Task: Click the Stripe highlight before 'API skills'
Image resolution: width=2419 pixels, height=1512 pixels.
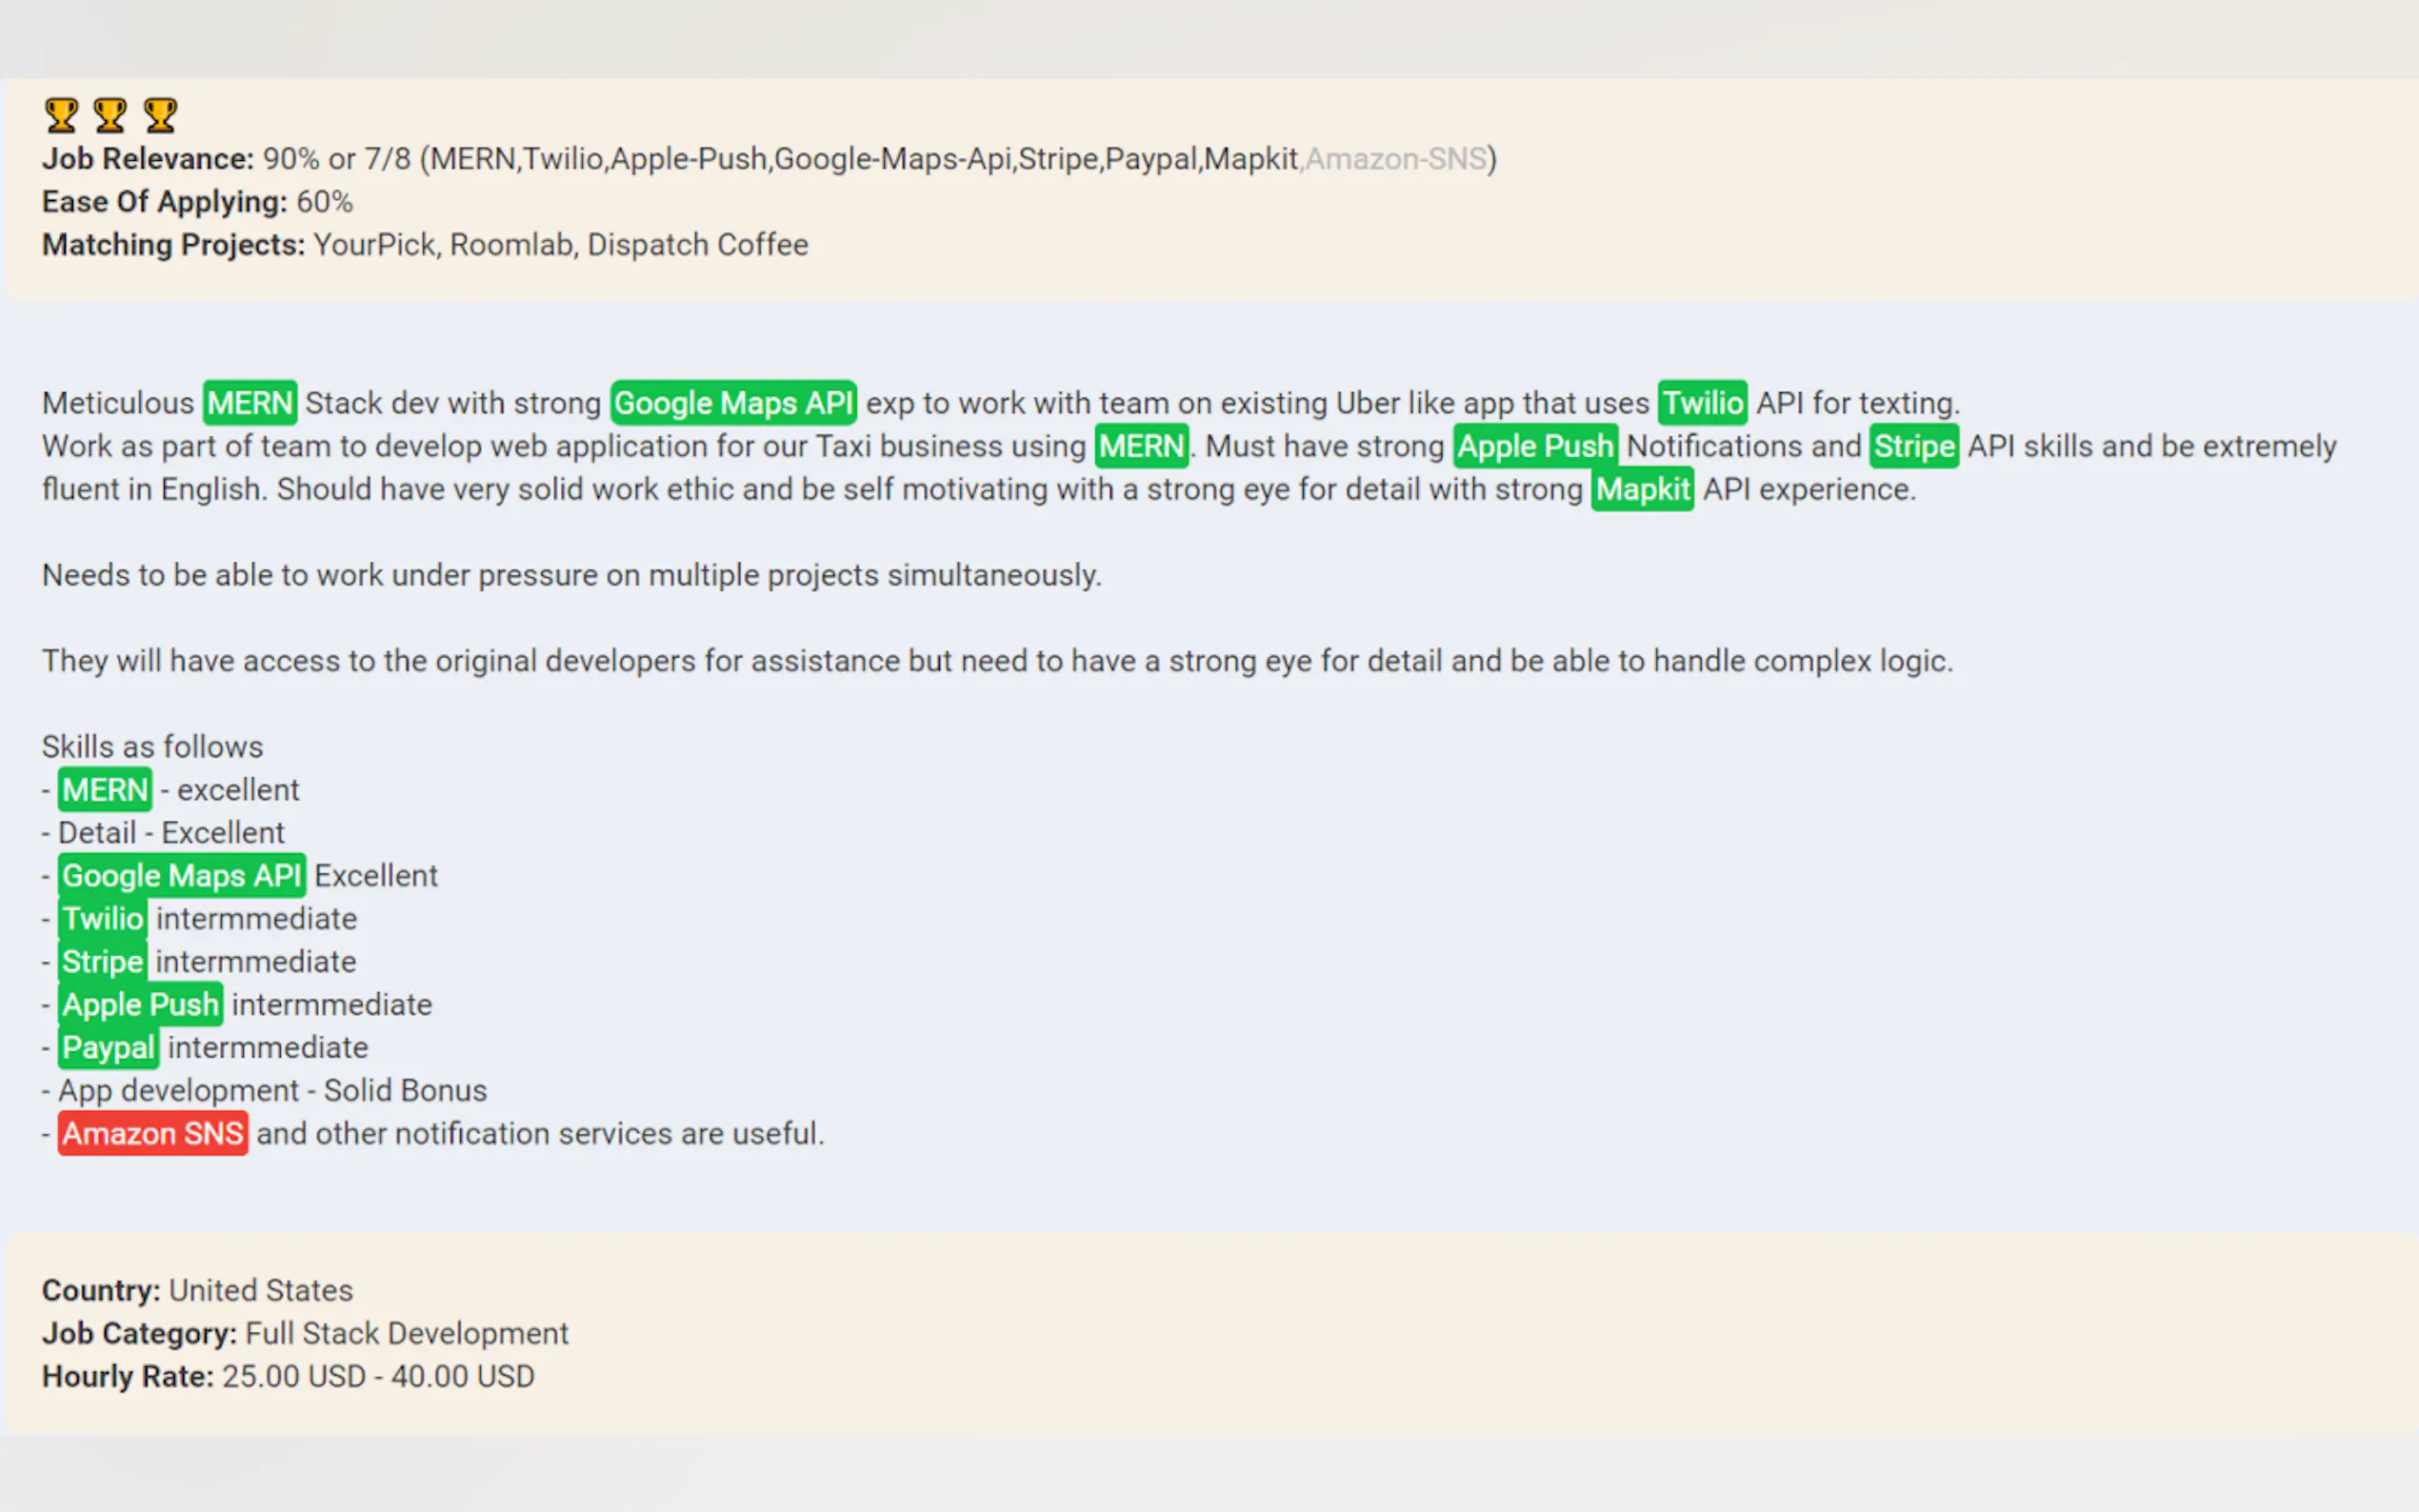Action: click(1913, 446)
